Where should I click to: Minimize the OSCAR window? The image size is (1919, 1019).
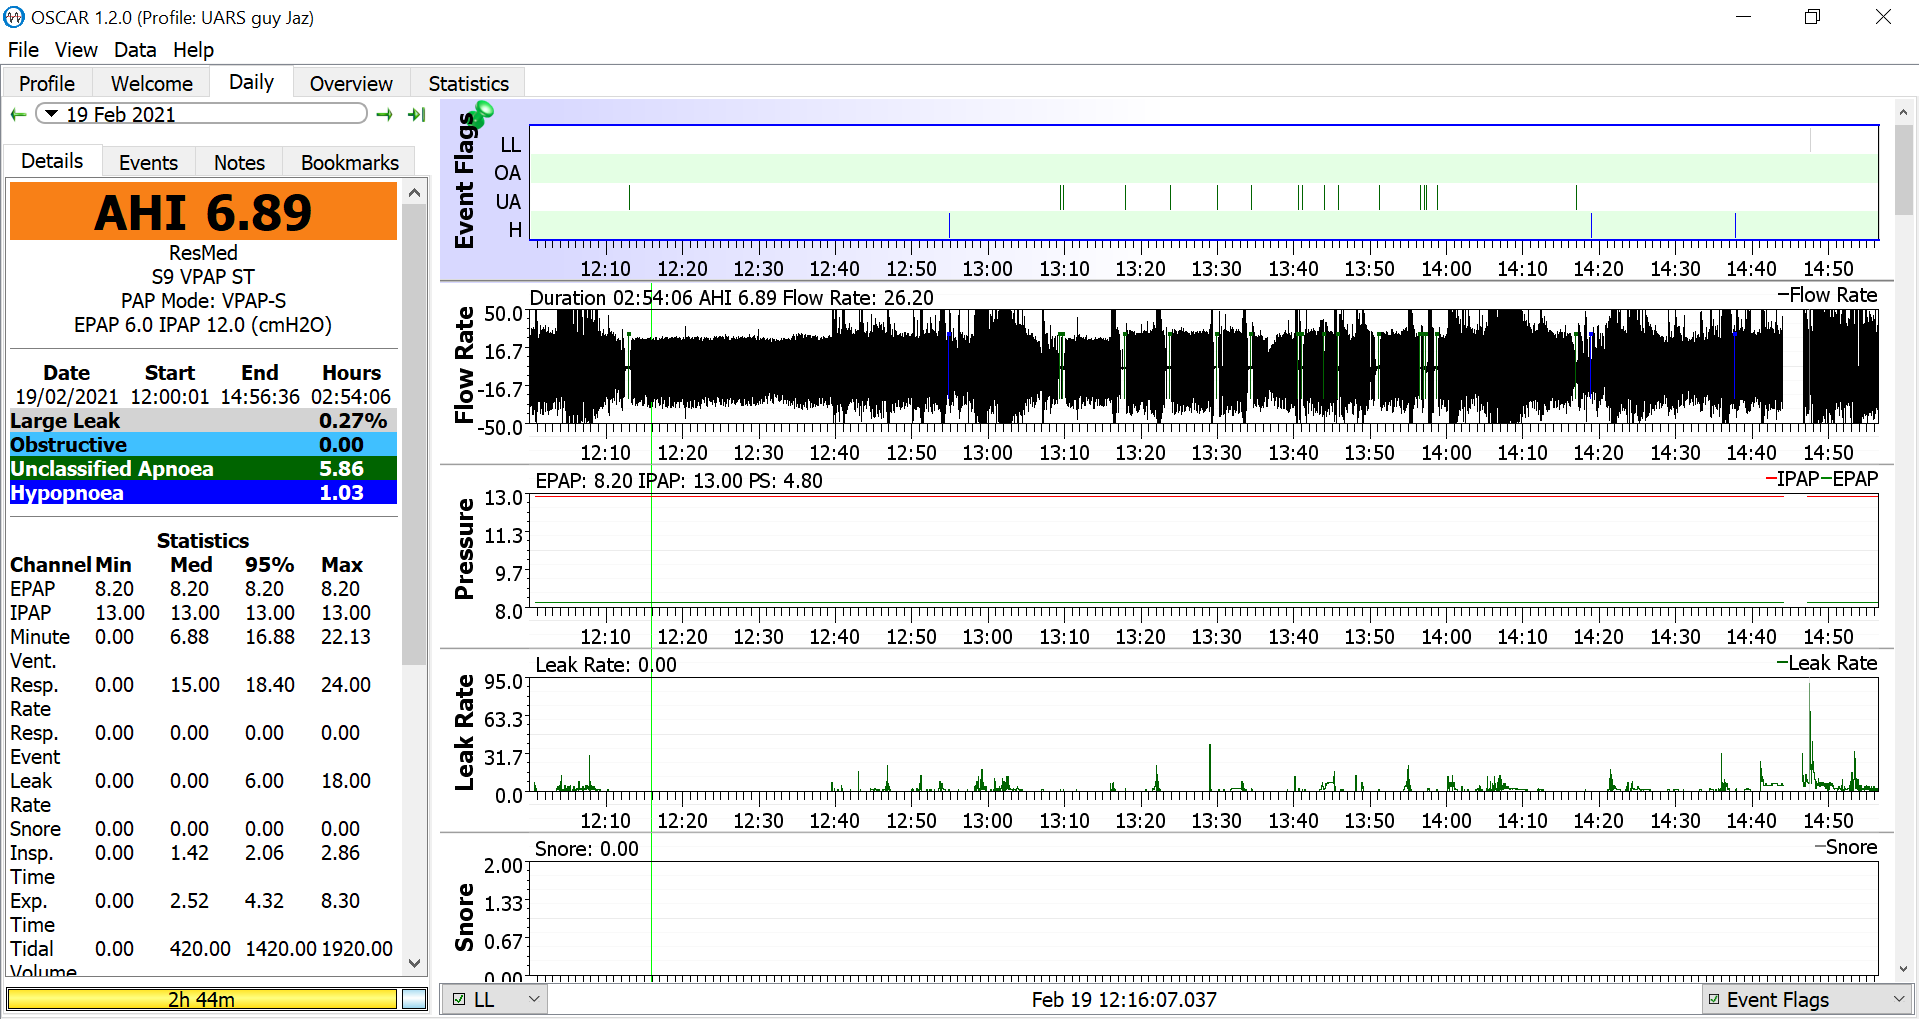(1744, 17)
